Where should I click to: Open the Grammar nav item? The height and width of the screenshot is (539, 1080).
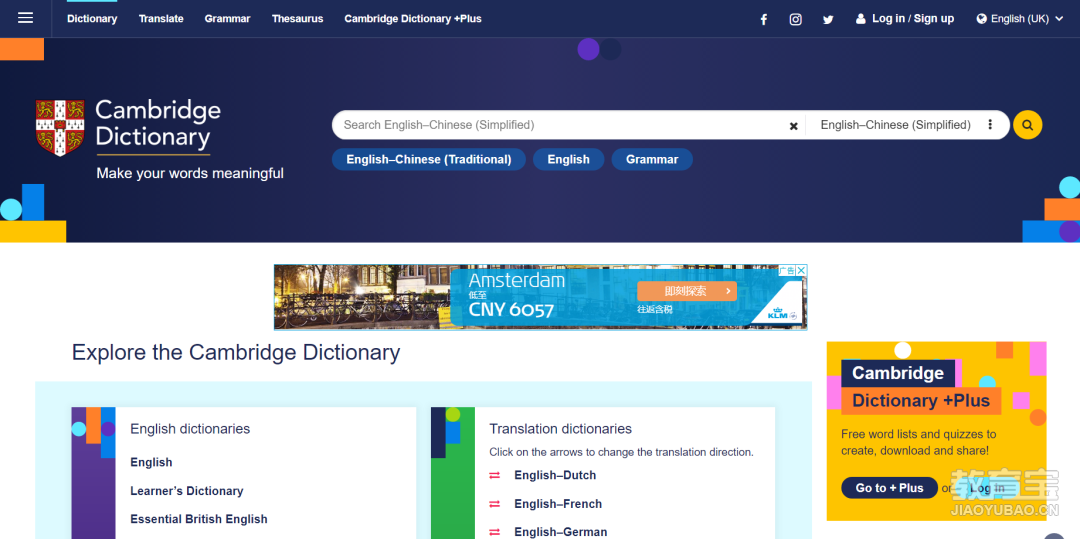pos(227,19)
